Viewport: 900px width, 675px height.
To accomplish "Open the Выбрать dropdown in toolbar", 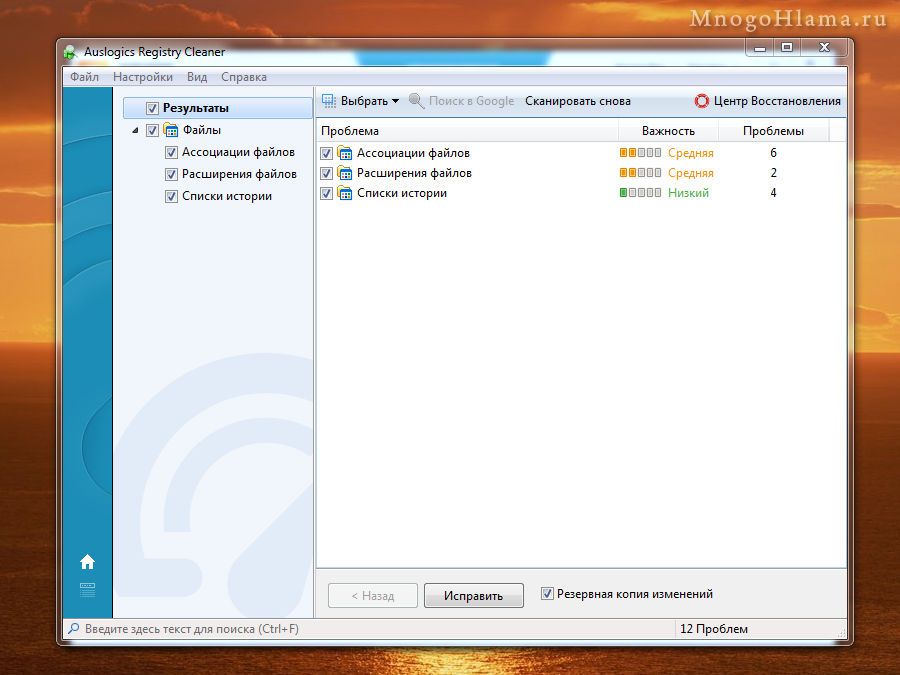I will click(360, 101).
